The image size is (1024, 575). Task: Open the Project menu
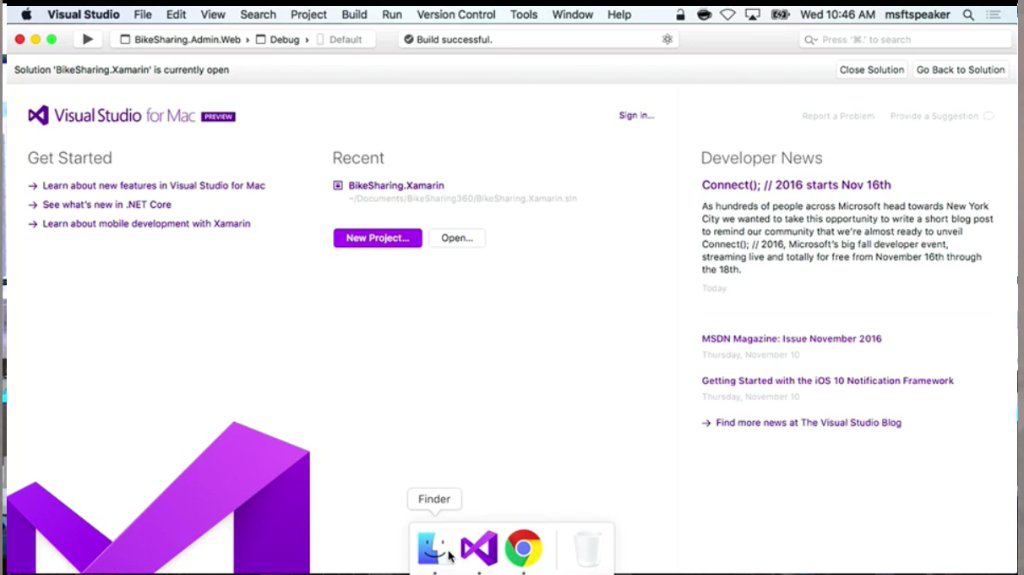308,14
